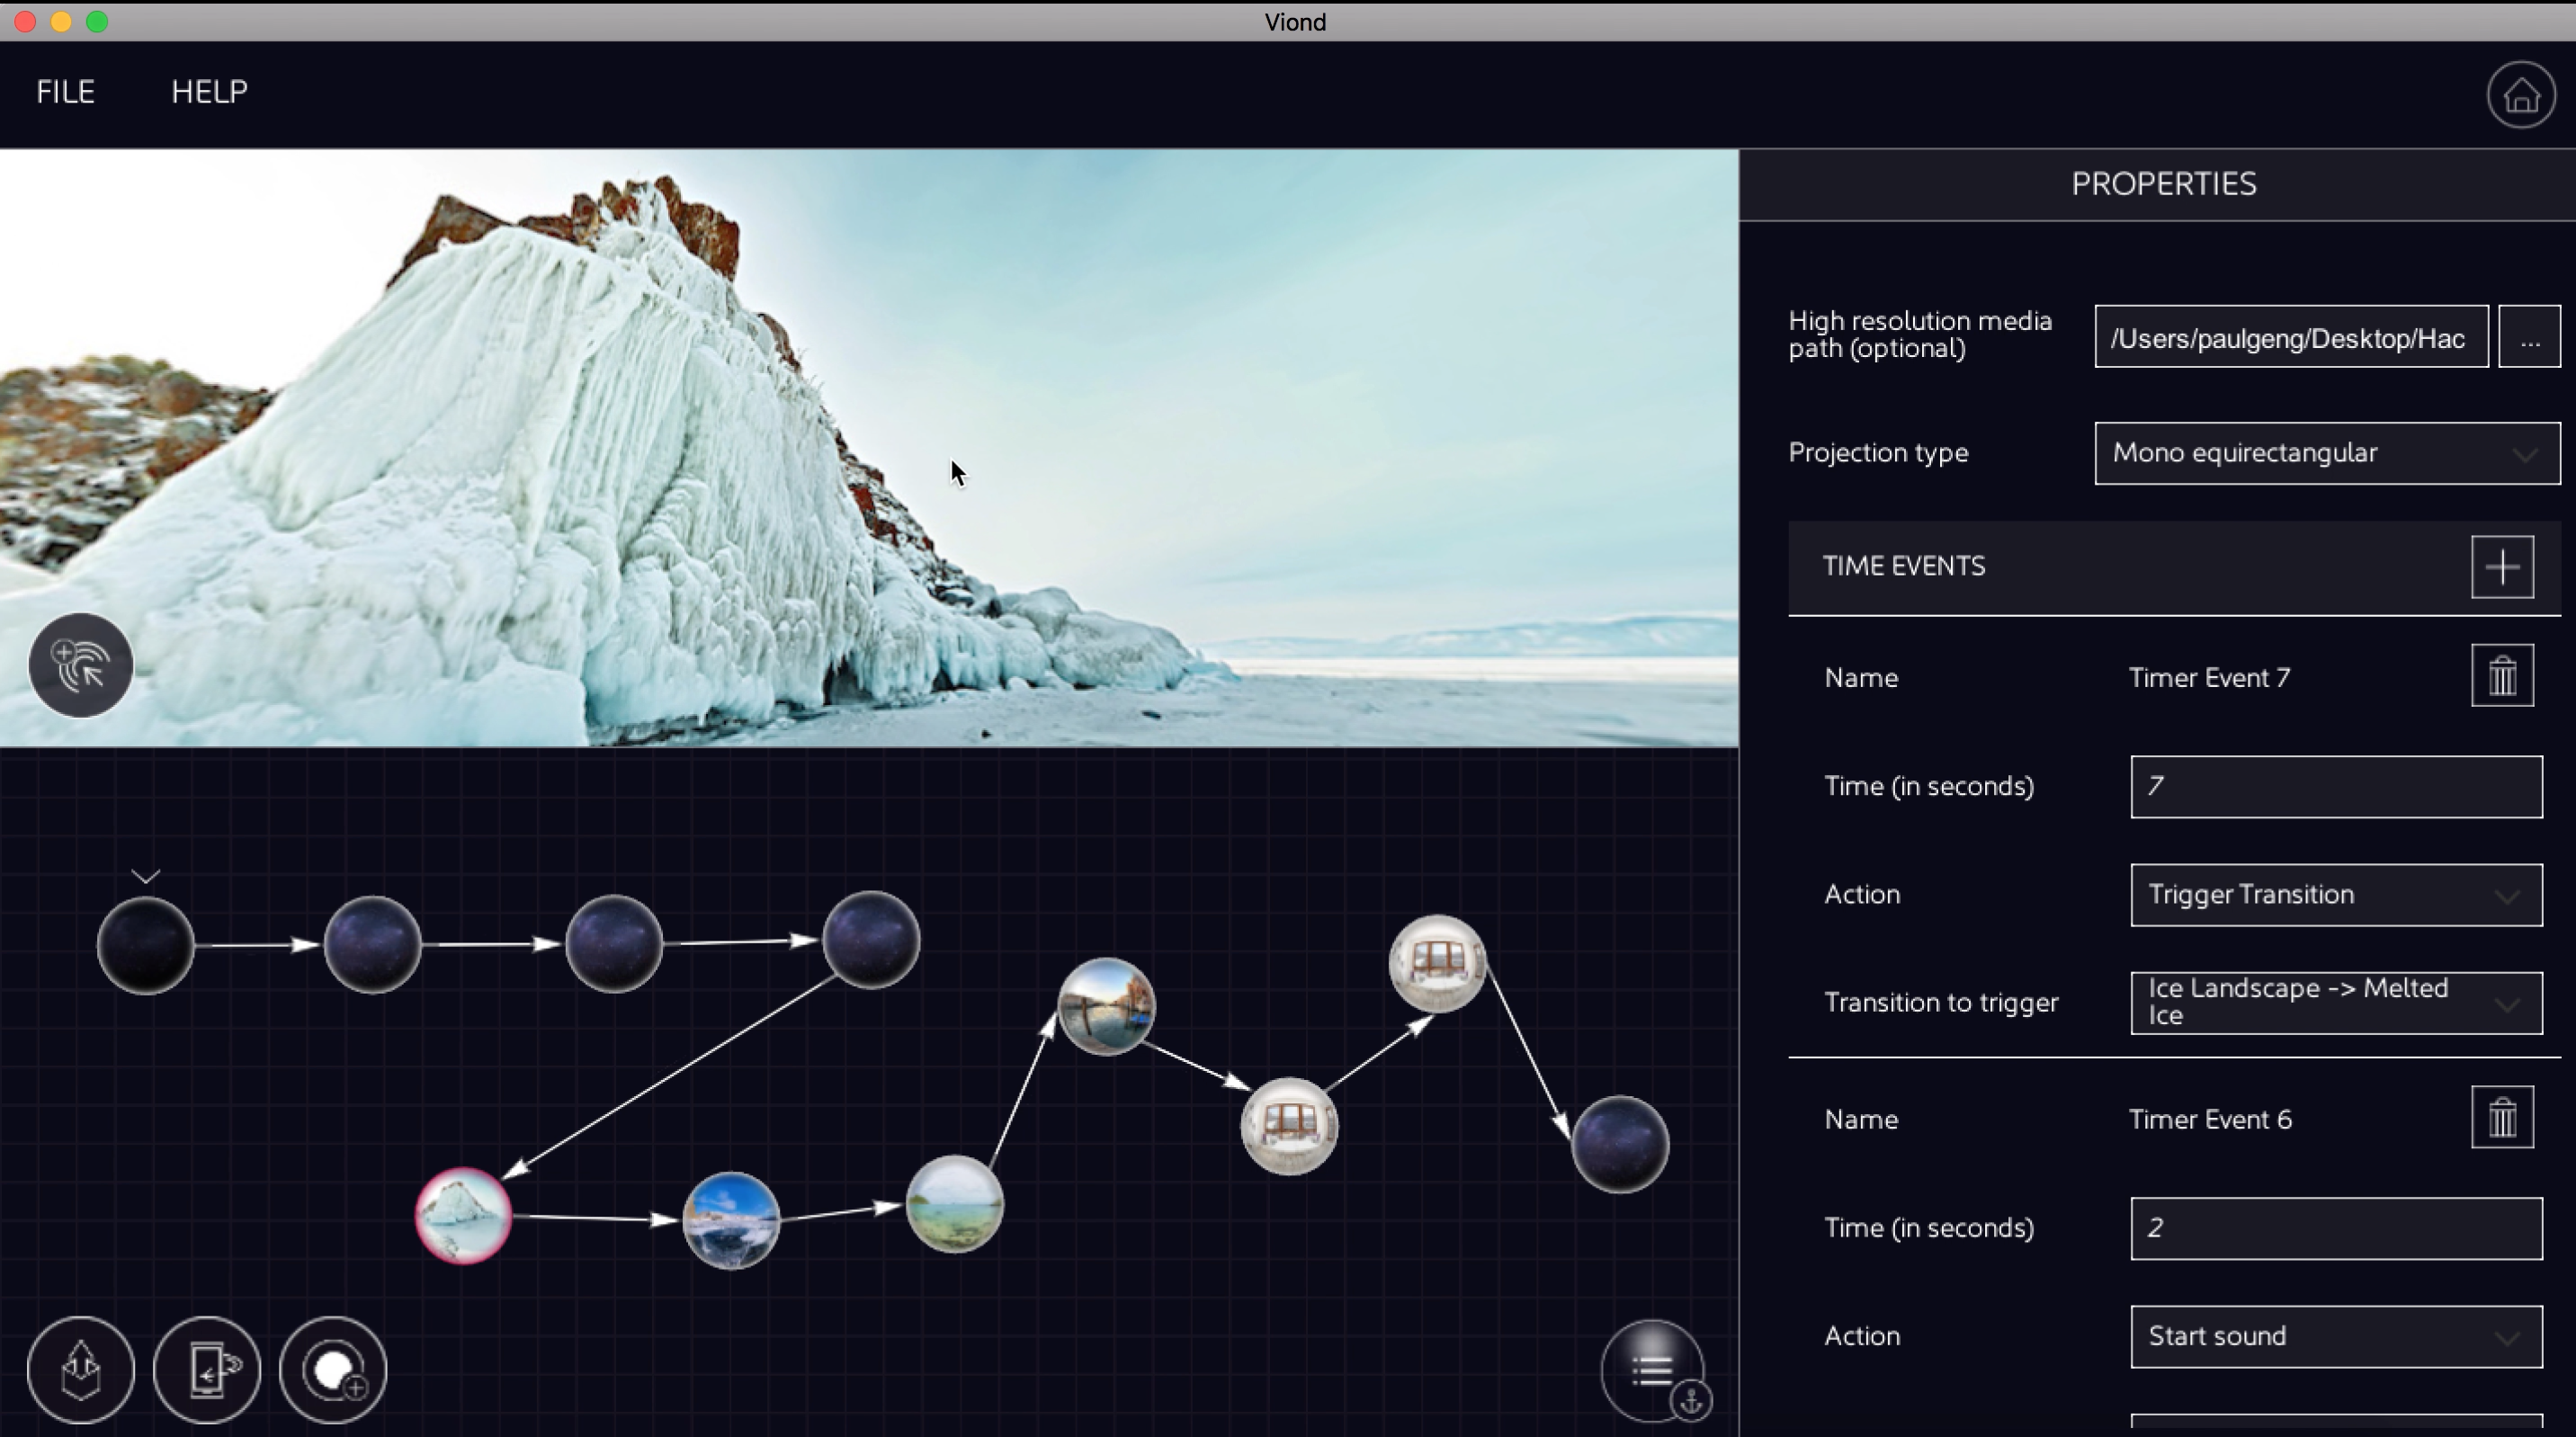This screenshot has height=1437, width=2576.
Task: Click the browse media path button
Action: click(2529, 338)
